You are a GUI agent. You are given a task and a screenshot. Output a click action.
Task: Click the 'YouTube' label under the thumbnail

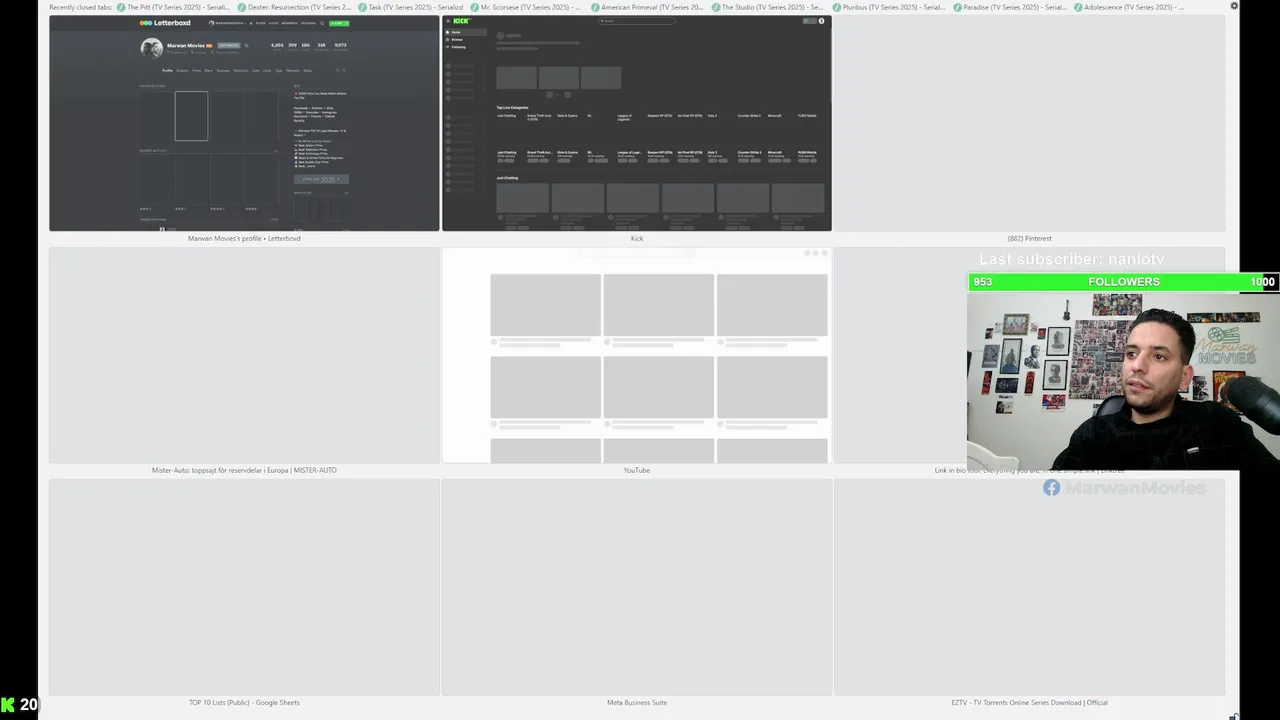coord(637,470)
